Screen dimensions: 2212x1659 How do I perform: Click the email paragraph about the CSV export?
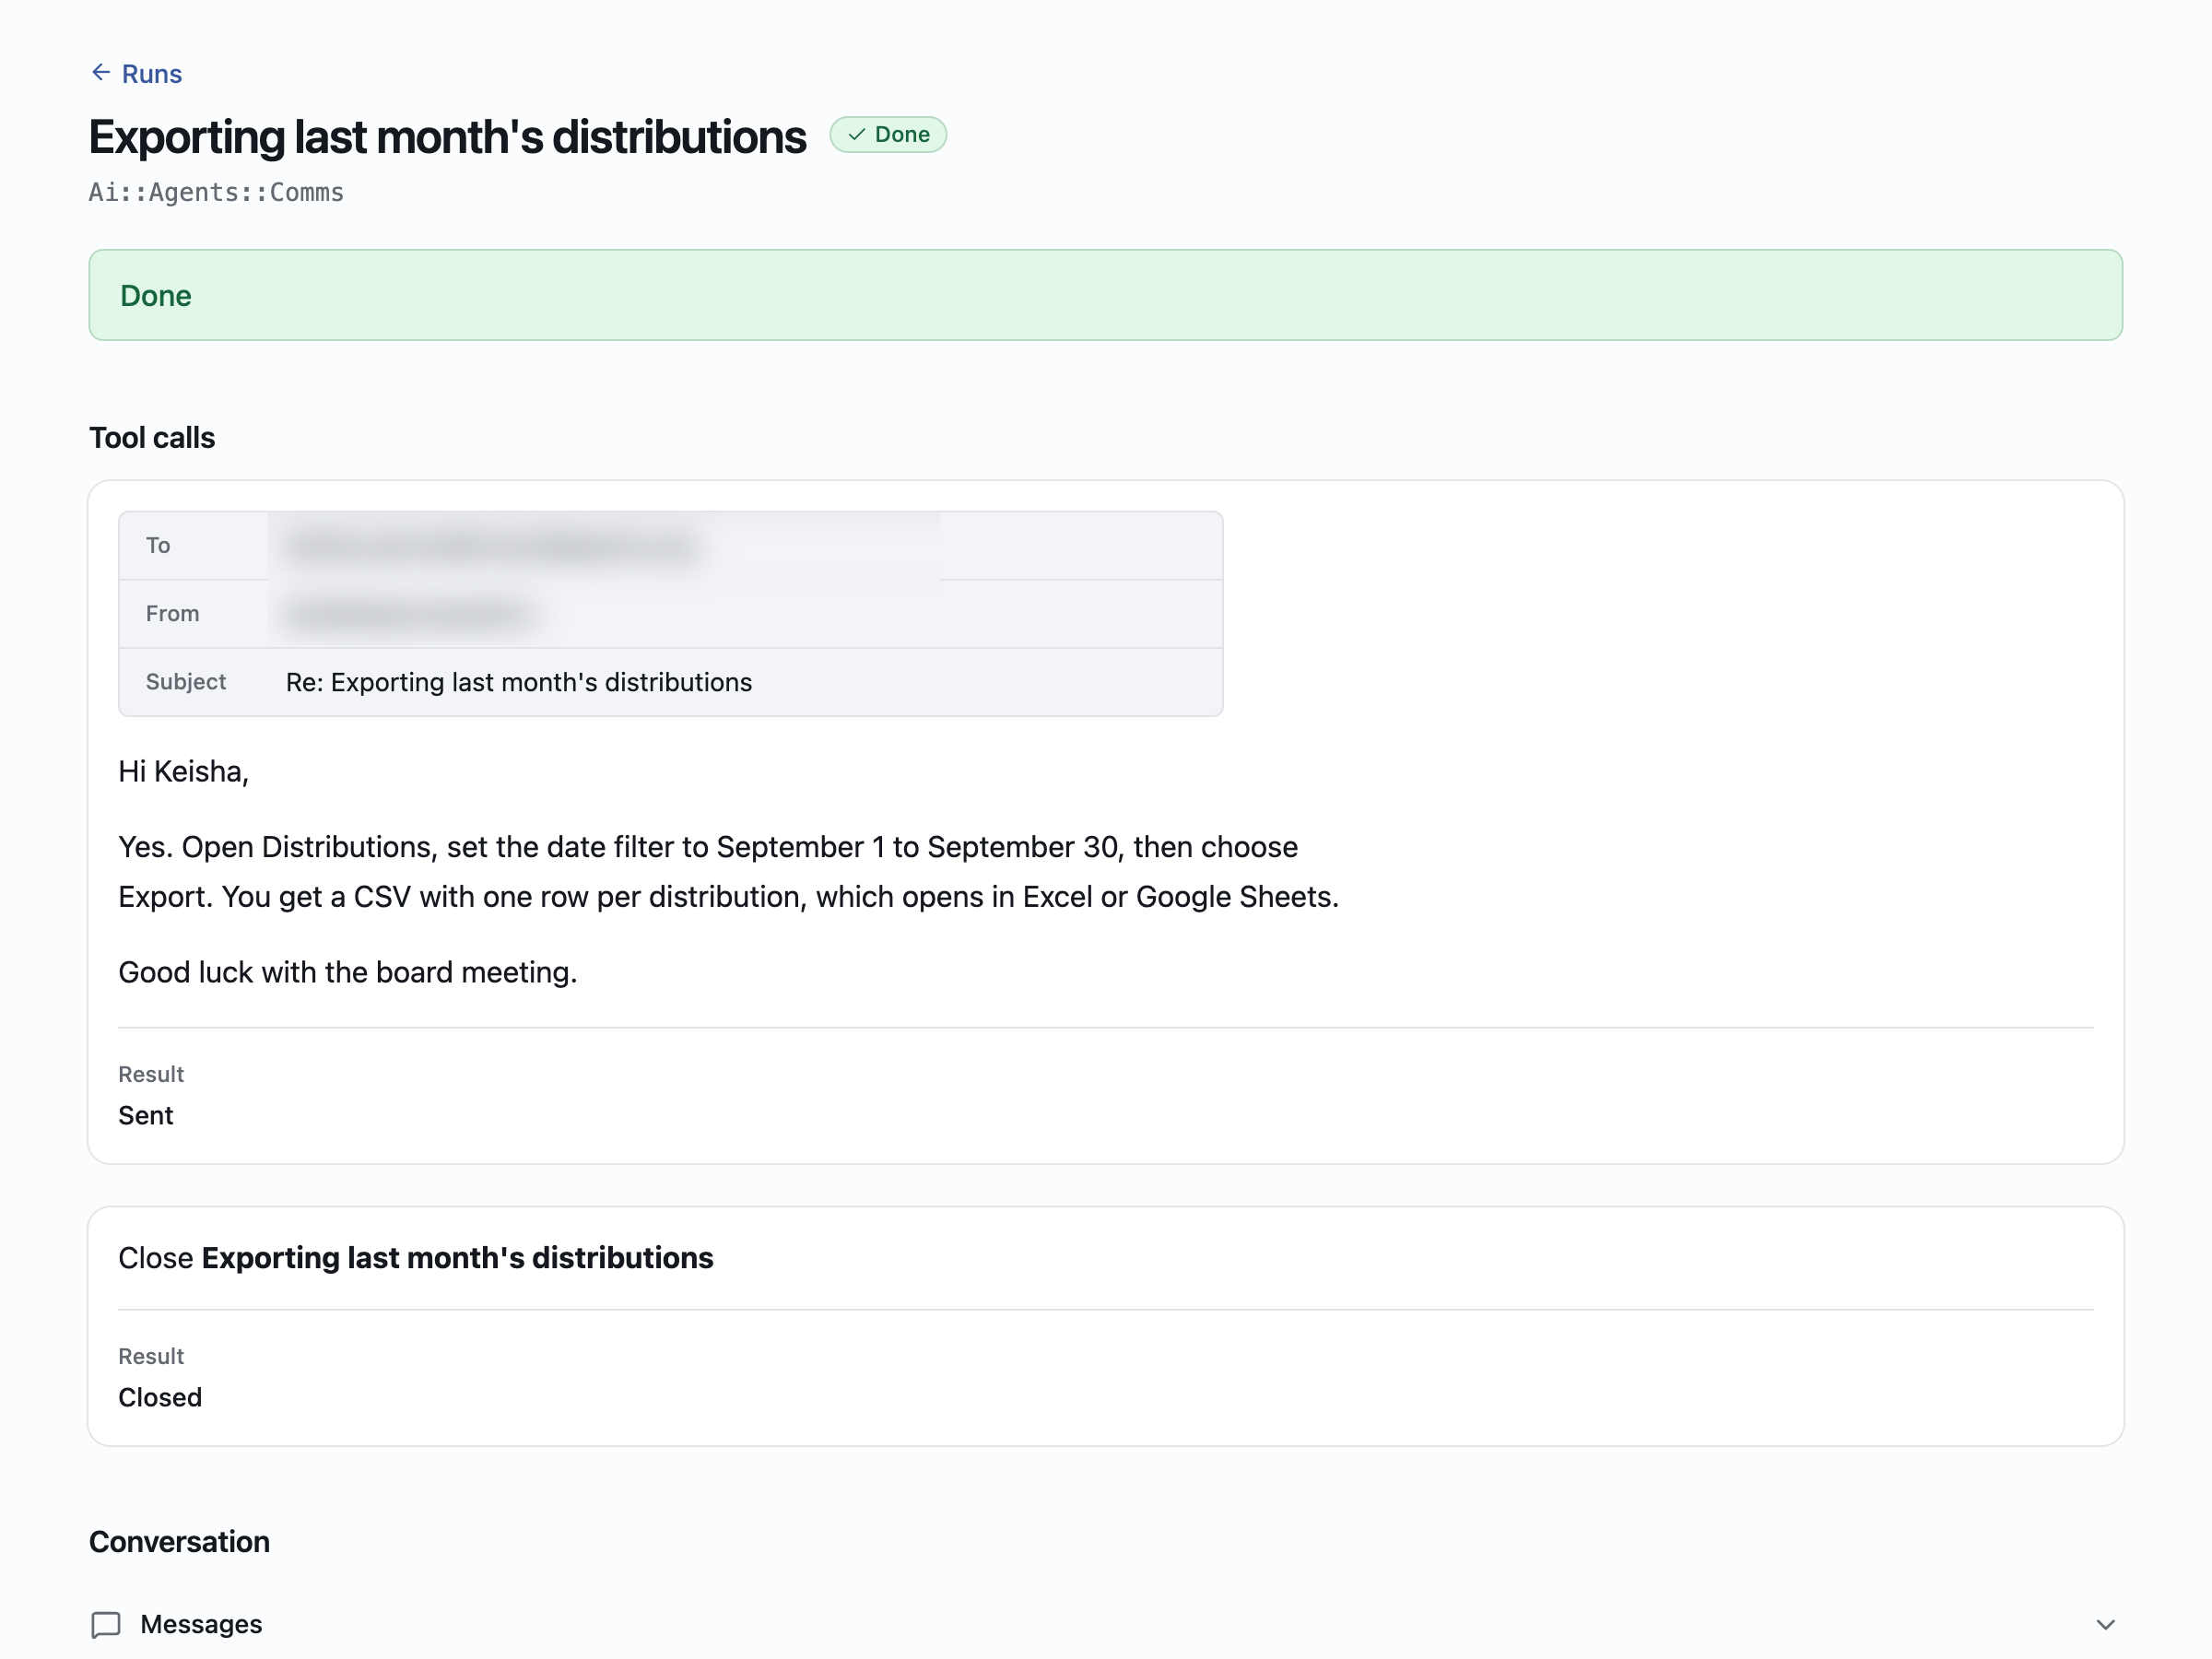728,872
